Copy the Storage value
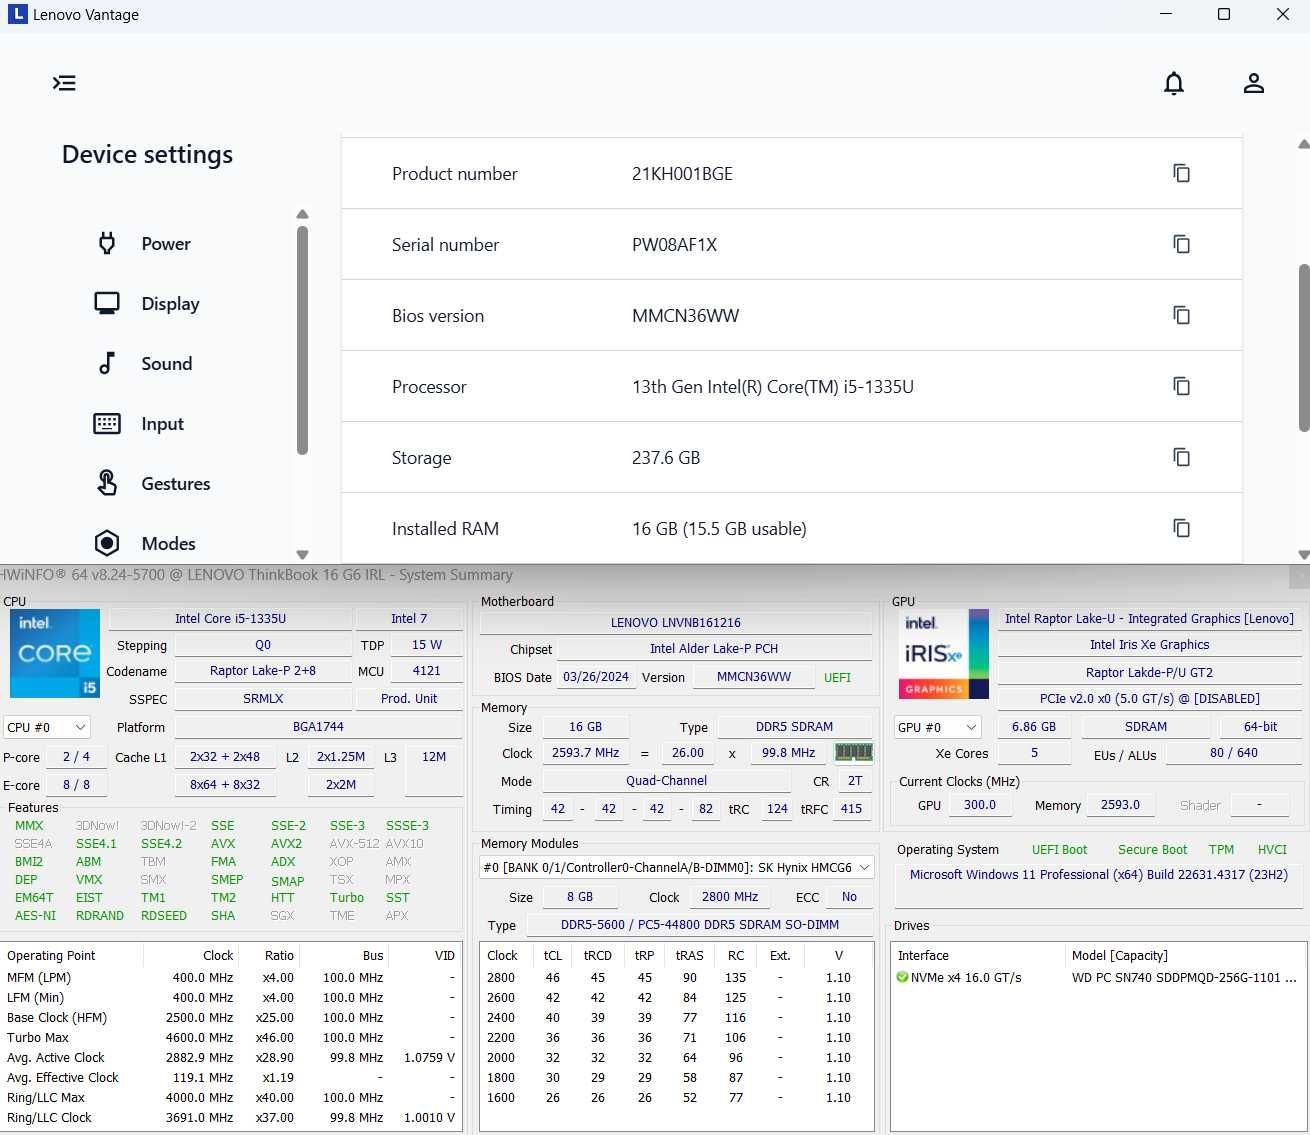Viewport: 1310px width, 1135px height. pos(1181,457)
